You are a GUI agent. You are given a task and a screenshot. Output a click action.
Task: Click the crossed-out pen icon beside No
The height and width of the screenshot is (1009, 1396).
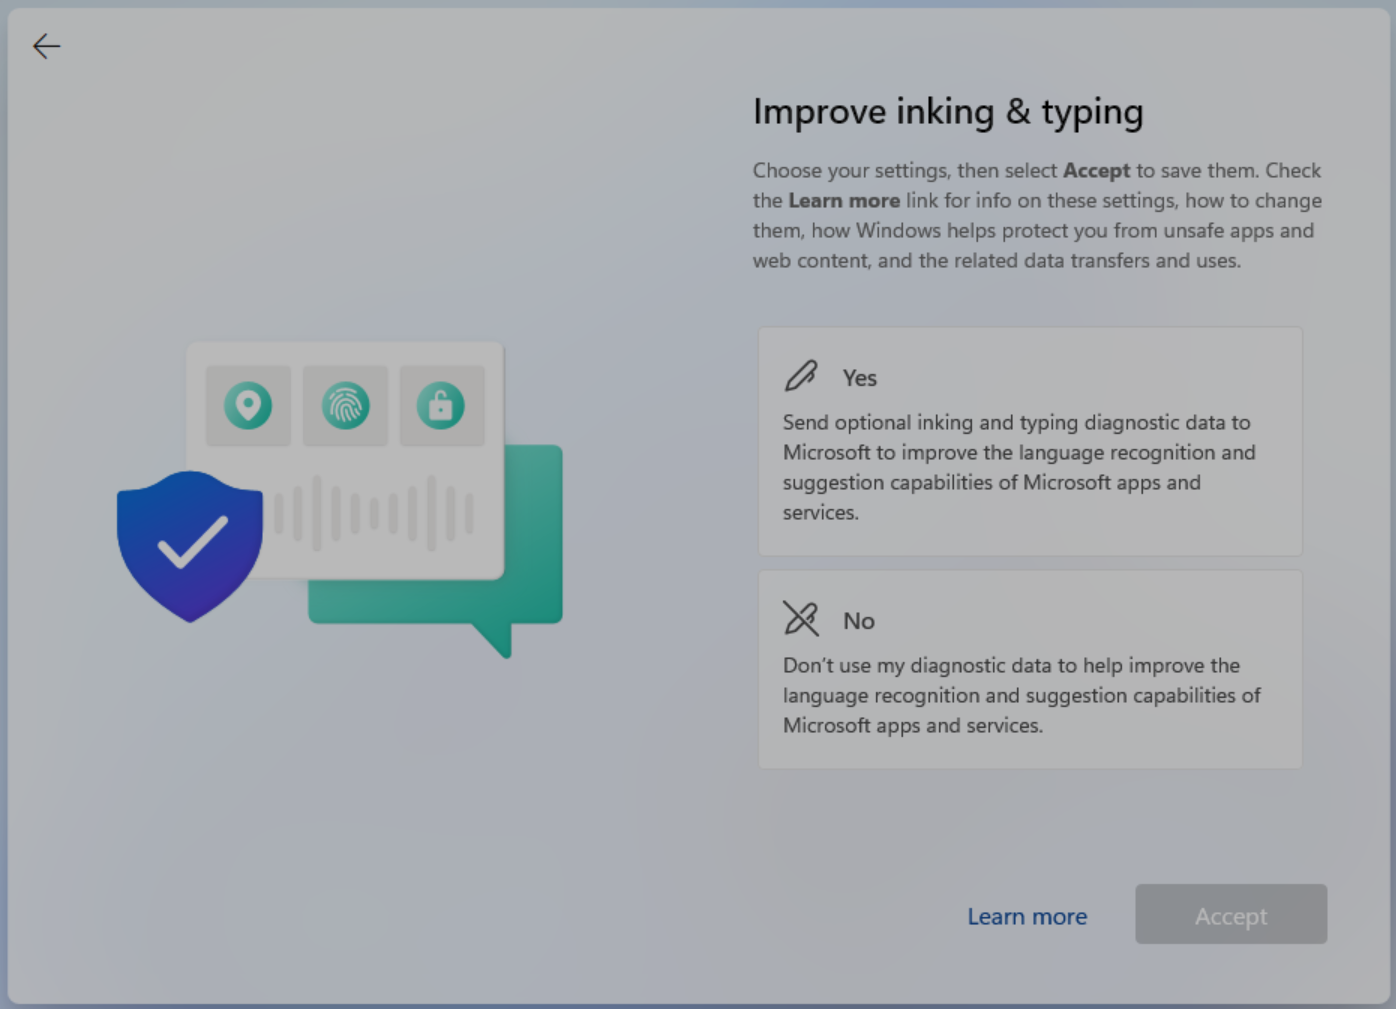(800, 618)
